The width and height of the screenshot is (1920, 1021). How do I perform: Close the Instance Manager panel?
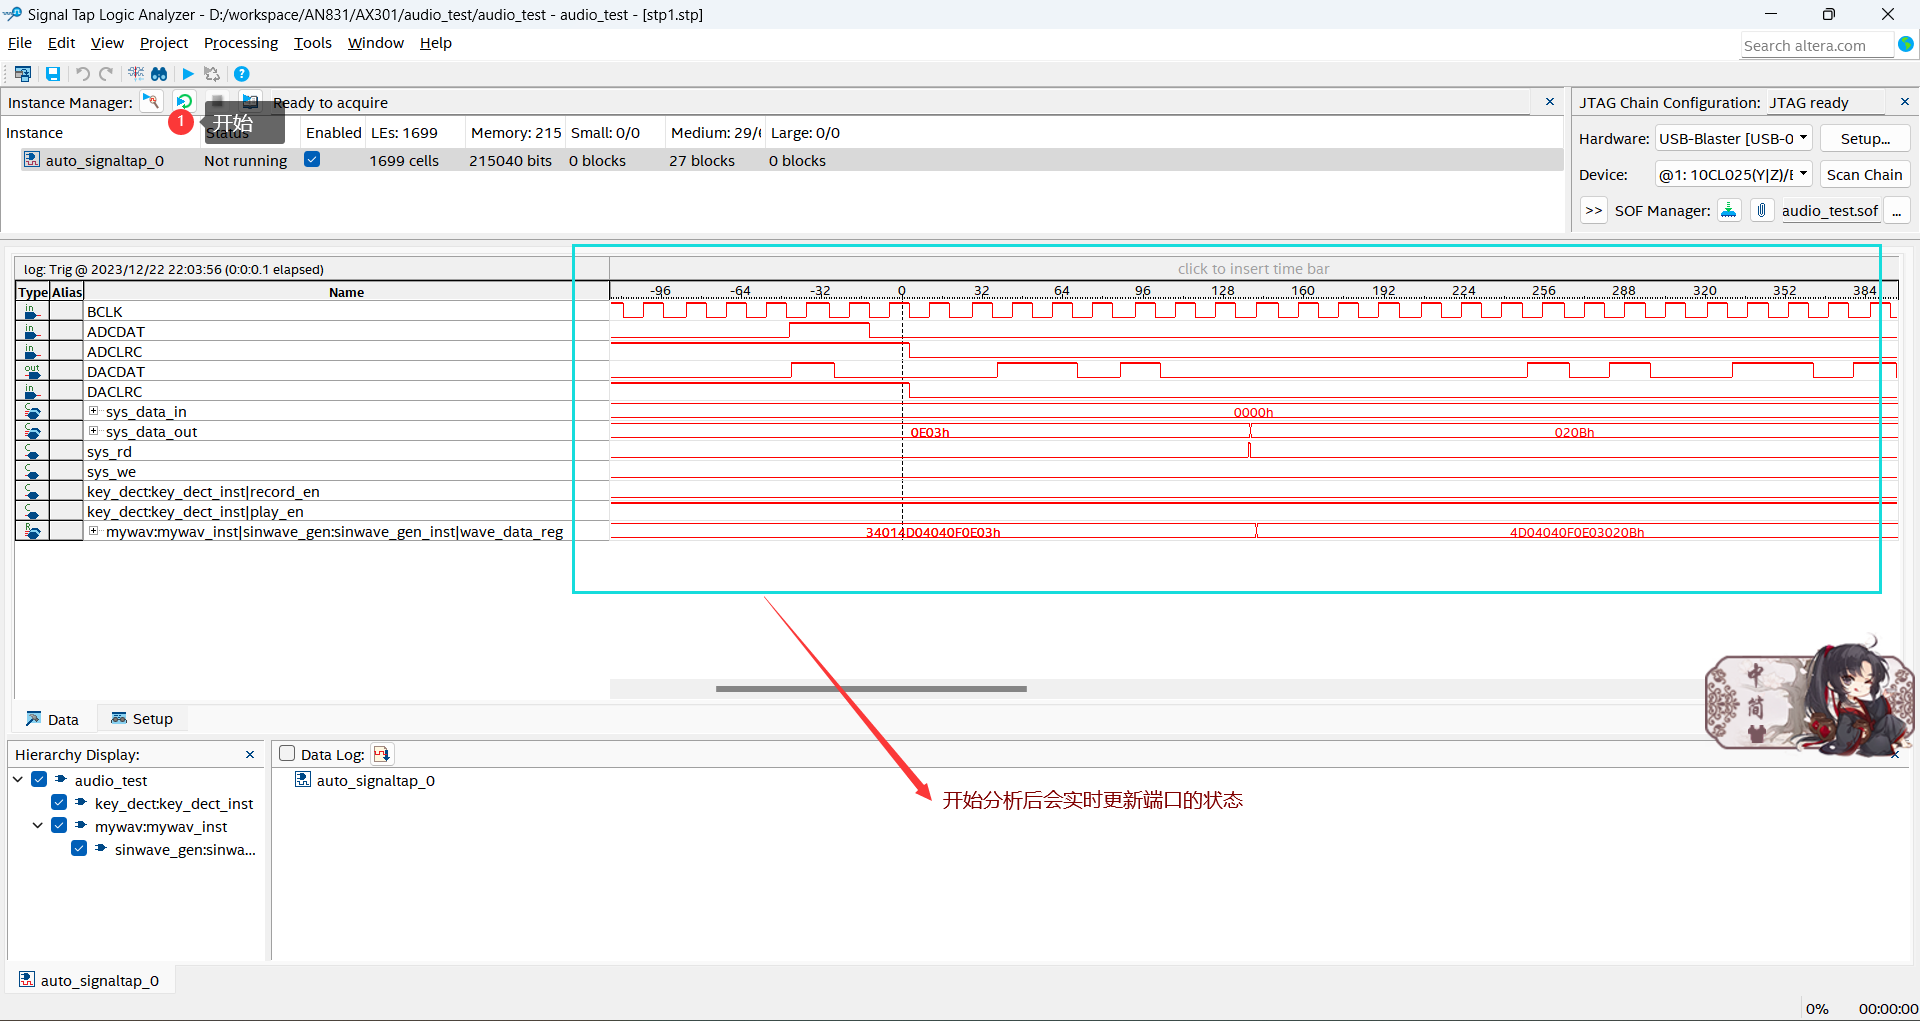click(x=1550, y=102)
